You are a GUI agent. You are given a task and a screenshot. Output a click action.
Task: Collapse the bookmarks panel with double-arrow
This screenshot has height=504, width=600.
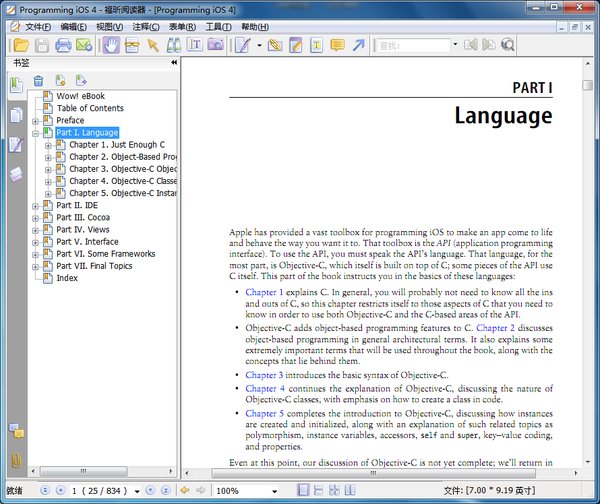(x=174, y=63)
